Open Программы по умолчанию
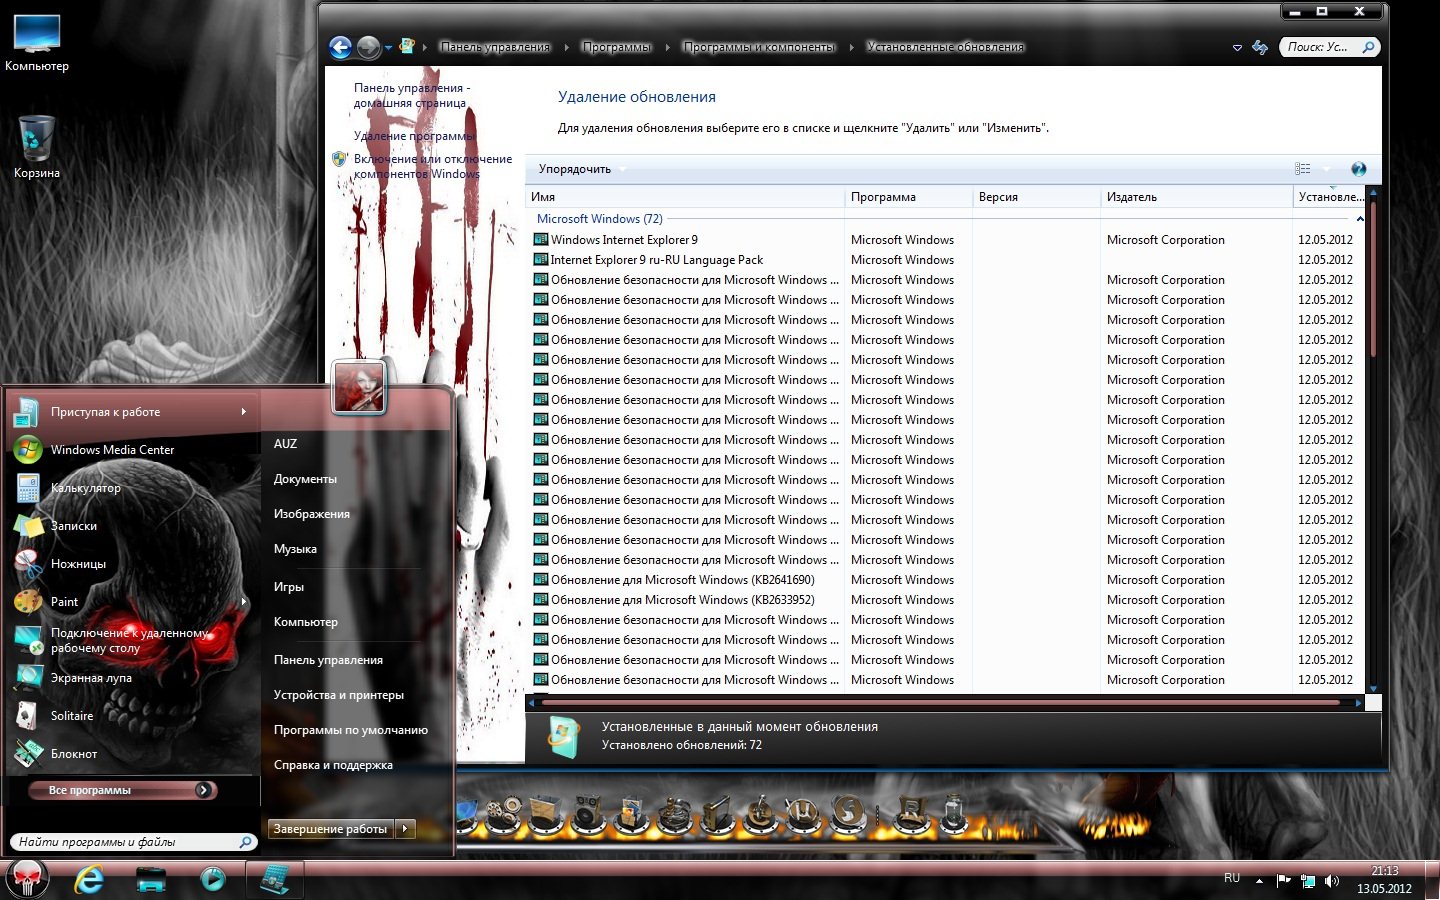1440x900 pixels. 351,730
